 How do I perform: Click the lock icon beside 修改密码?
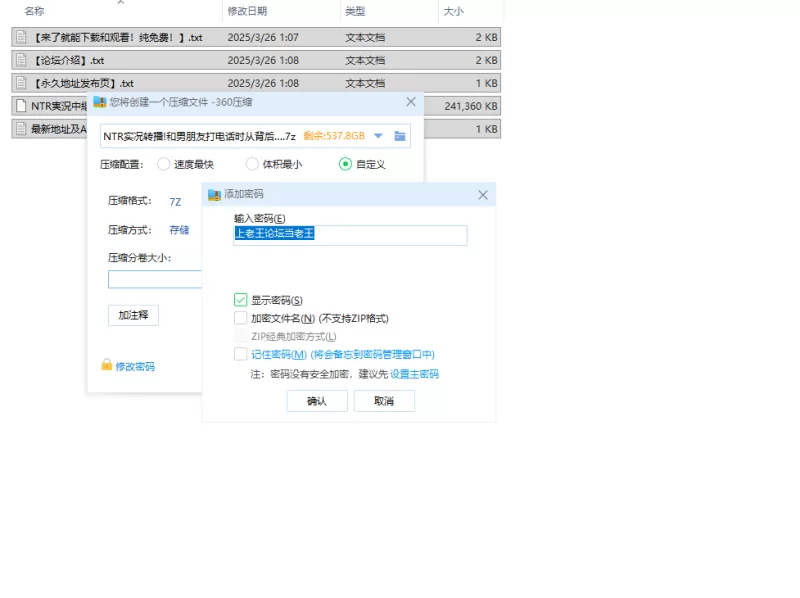(107, 365)
